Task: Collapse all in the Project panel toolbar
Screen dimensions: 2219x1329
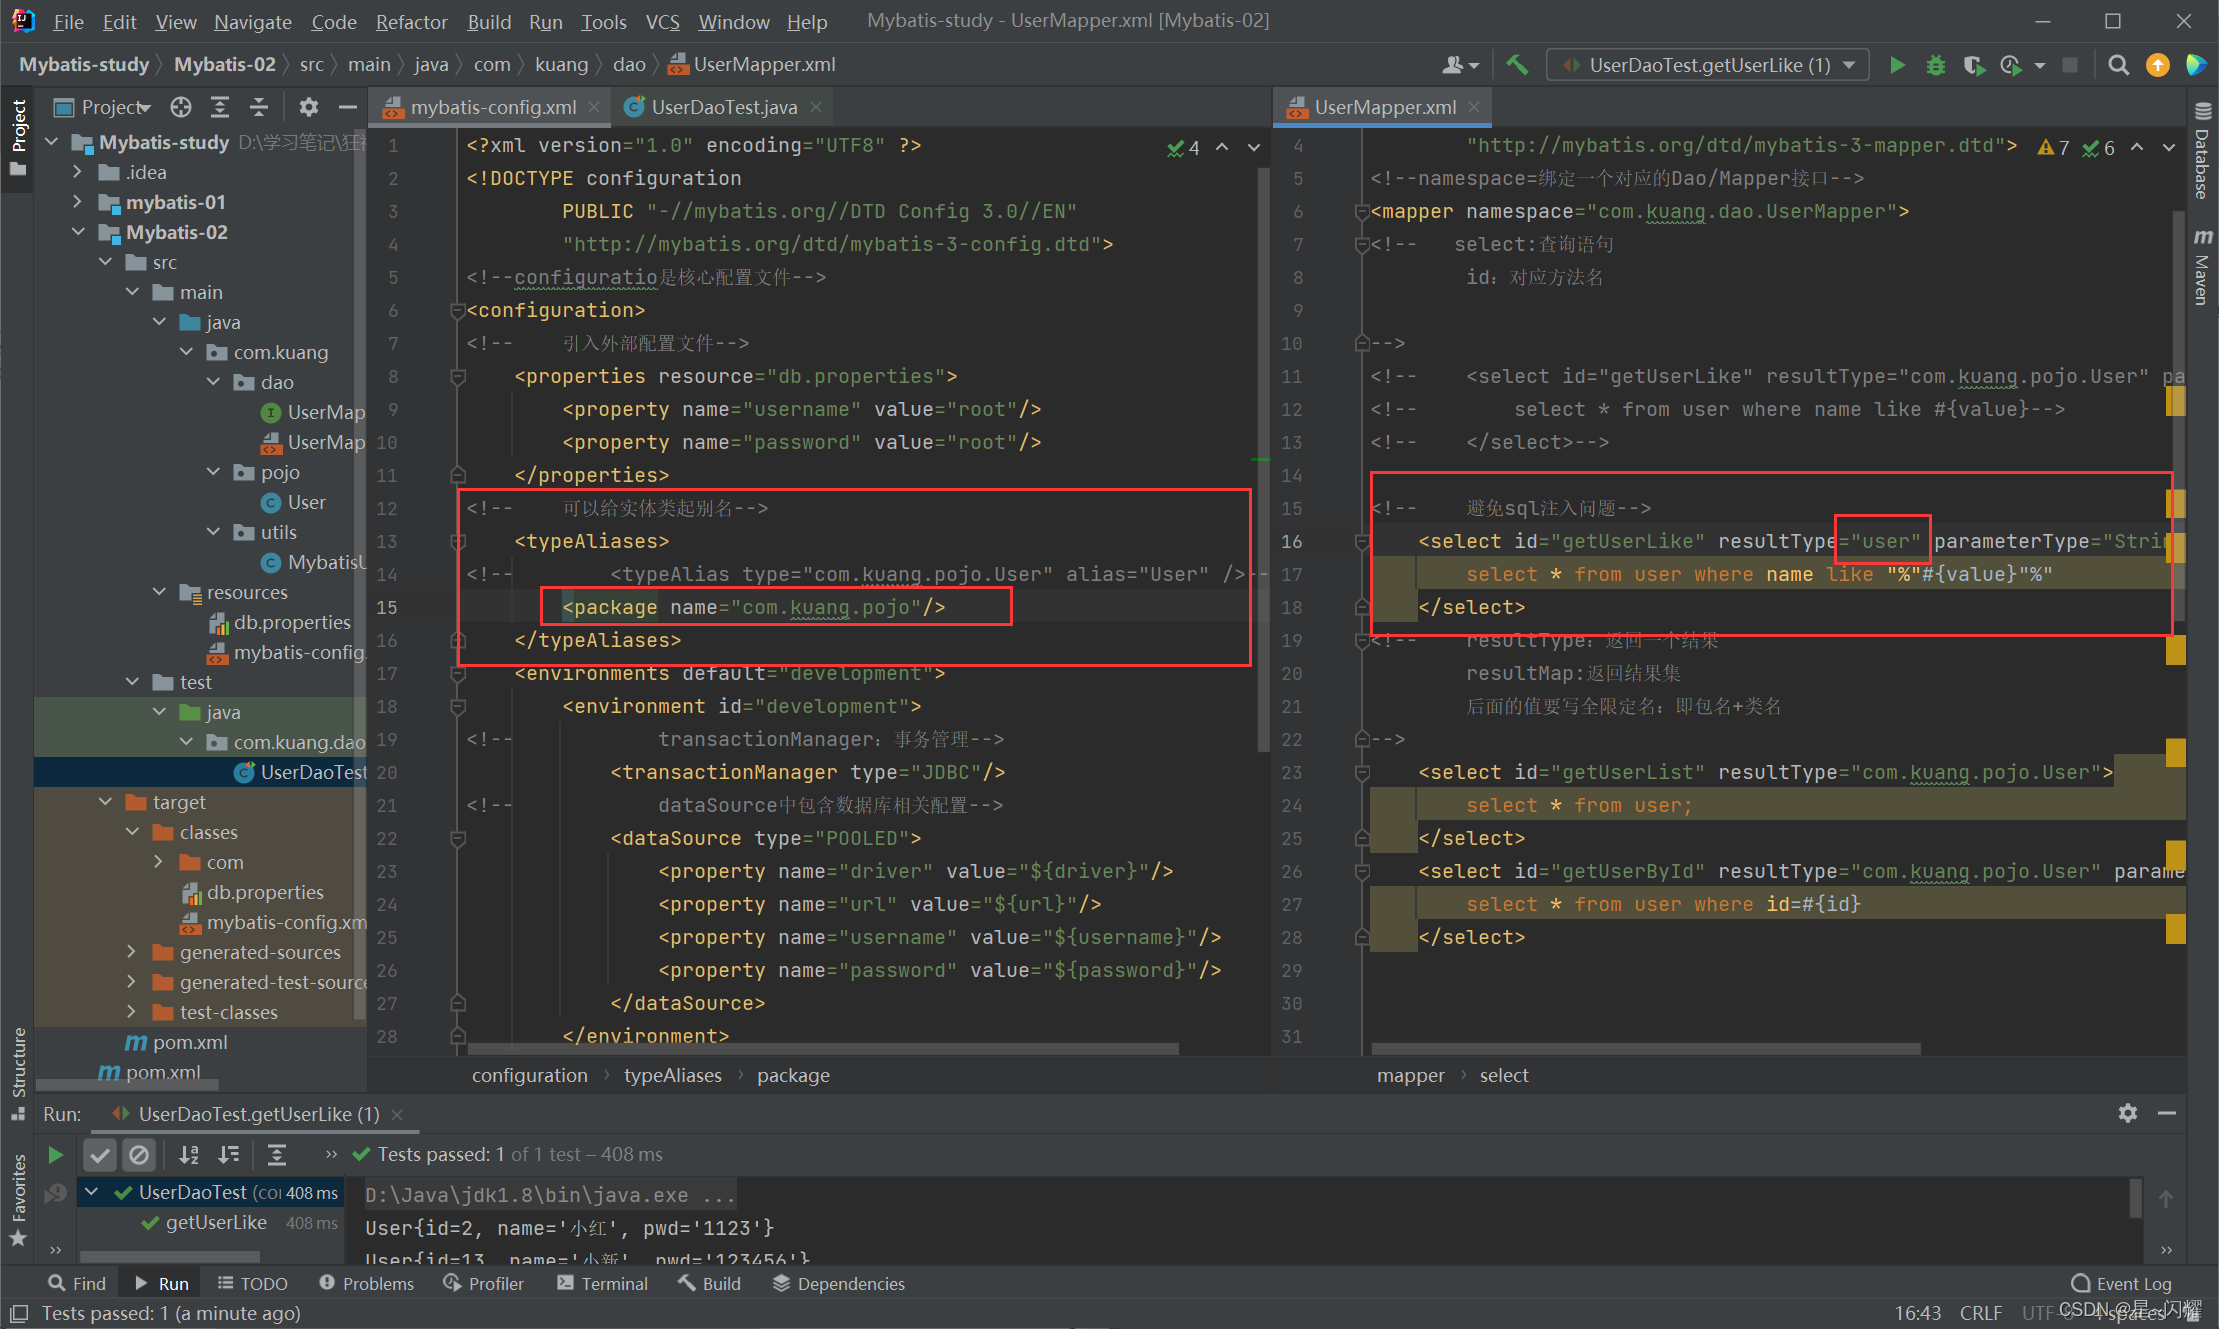Action: point(259,107)
